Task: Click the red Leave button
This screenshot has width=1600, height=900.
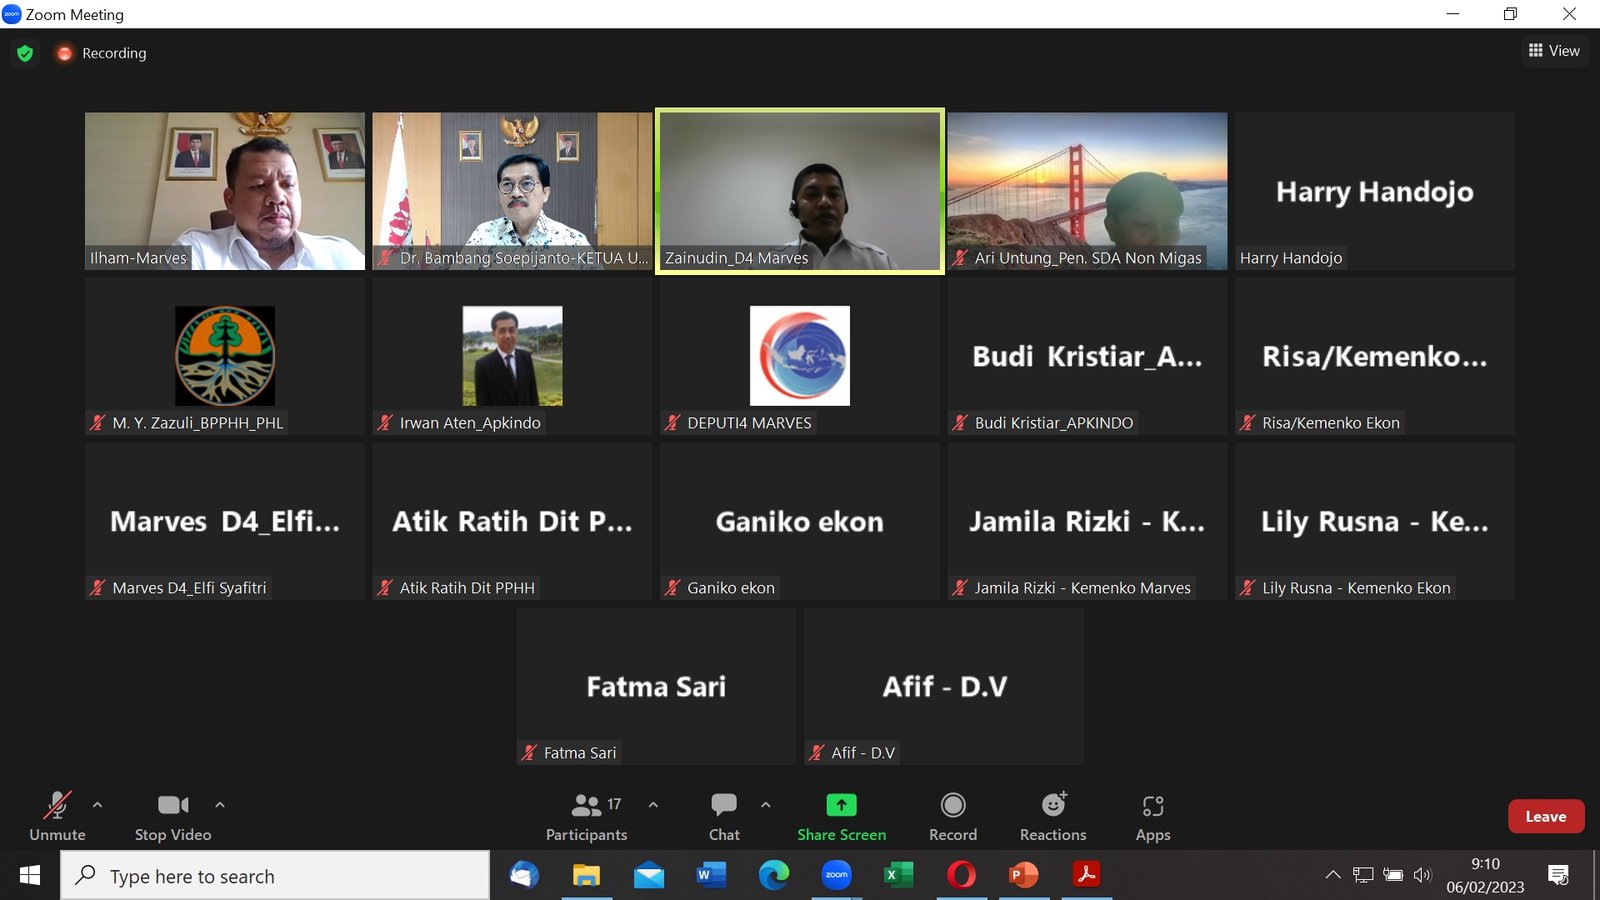Action: coord(1546,817)
